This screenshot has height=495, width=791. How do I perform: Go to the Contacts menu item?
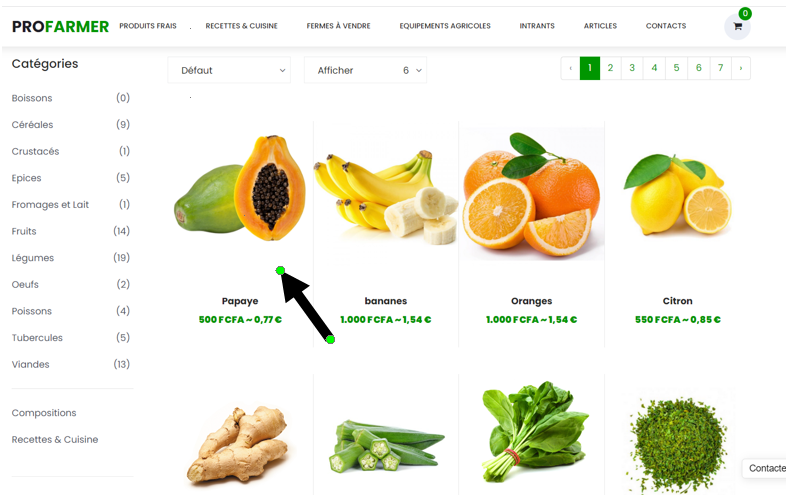click(x=666, y=26)
